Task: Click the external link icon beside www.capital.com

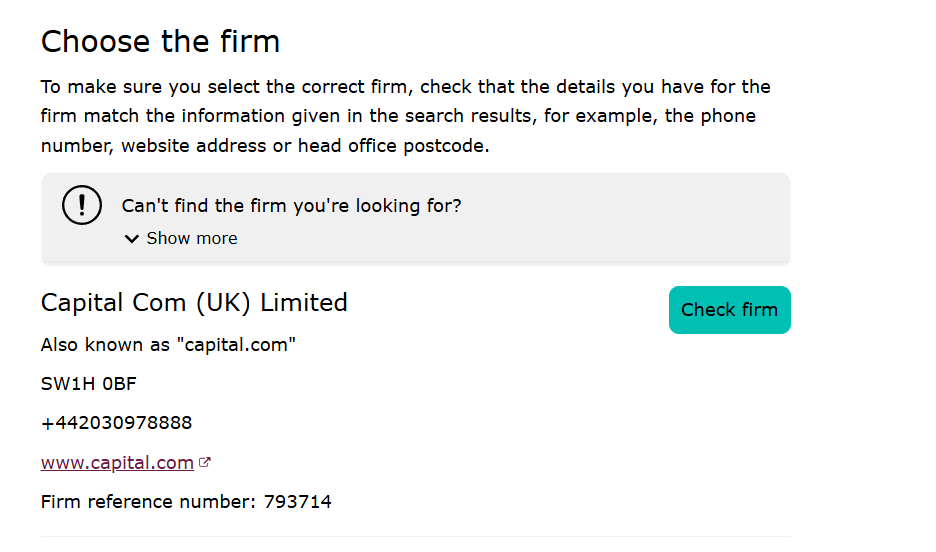Action: point(205,463)
